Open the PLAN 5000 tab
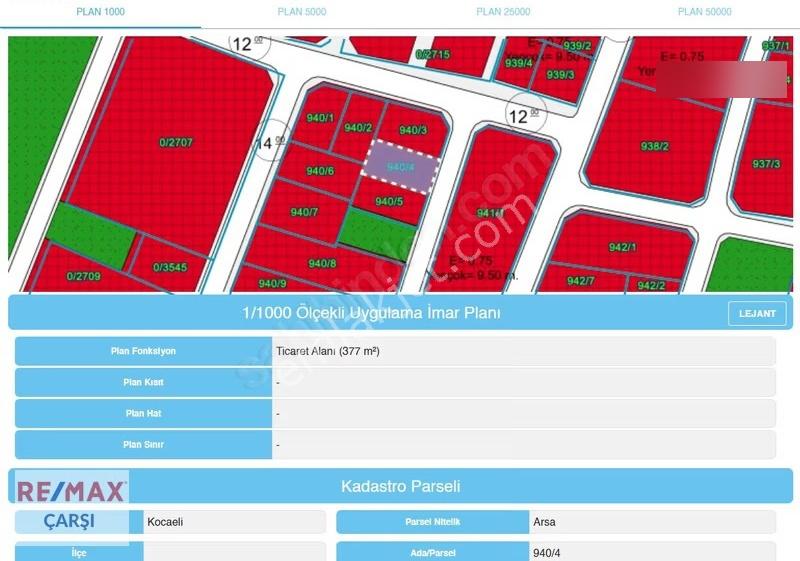800x561 pixels. coord(302,12)
